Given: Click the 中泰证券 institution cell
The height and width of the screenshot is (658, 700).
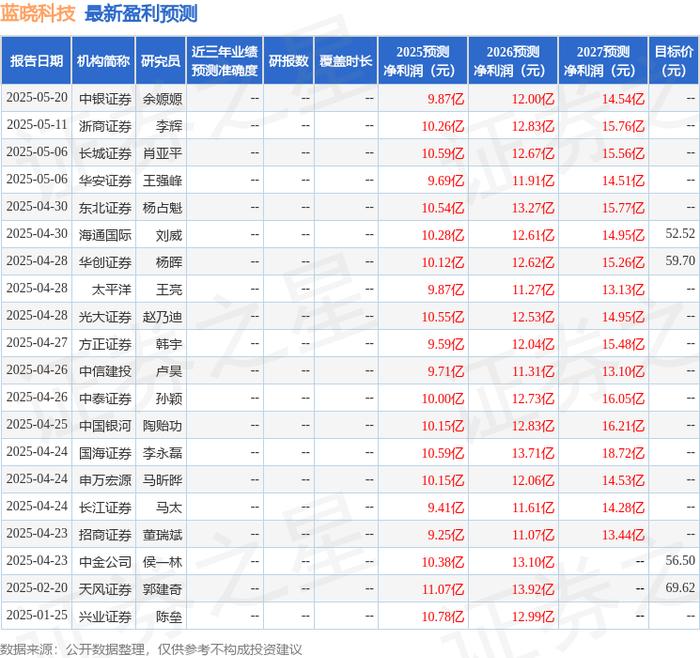Looking at the screenshot, I should pyautogui.click(x=105, y=398).
